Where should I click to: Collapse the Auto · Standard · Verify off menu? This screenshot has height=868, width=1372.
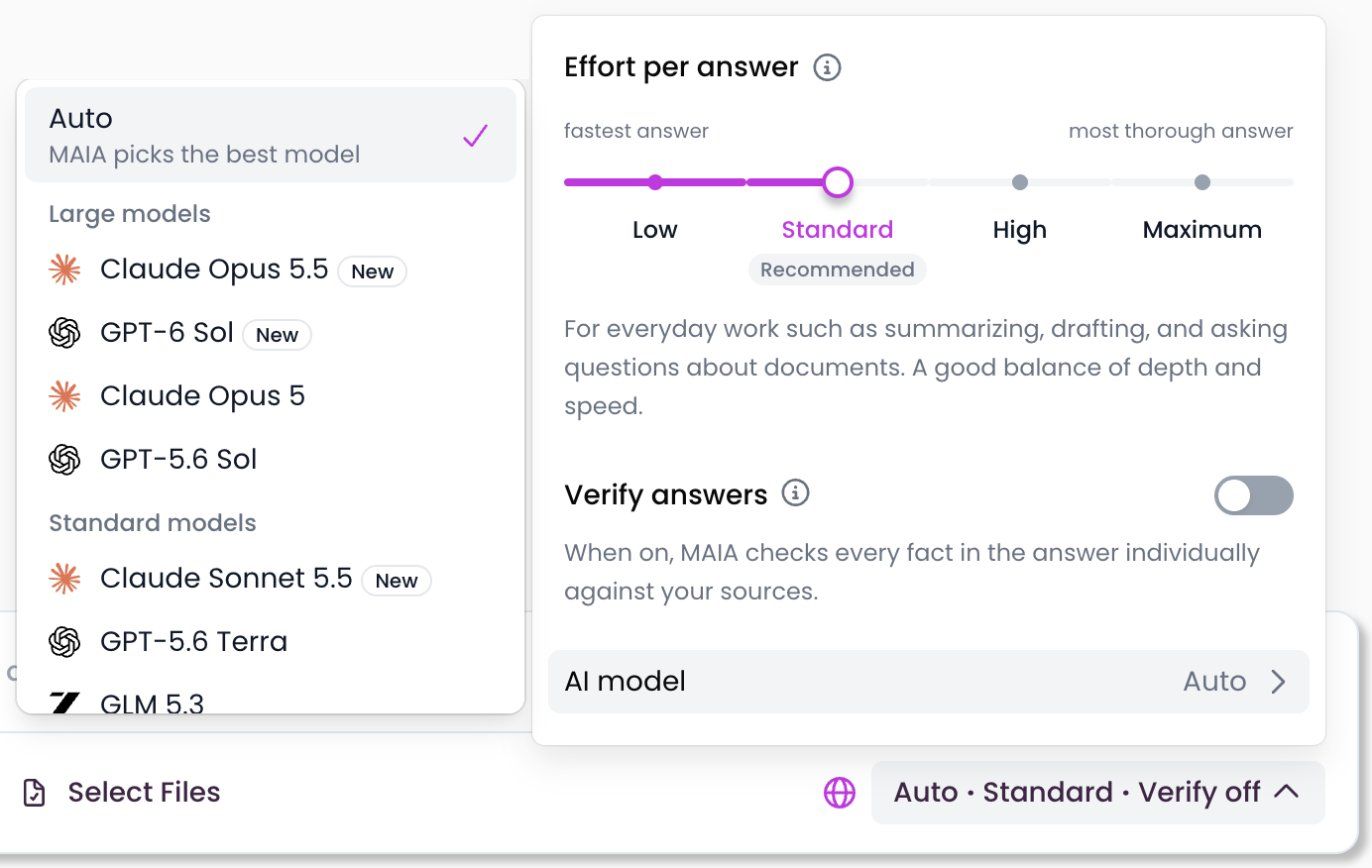pos(1098,793)
